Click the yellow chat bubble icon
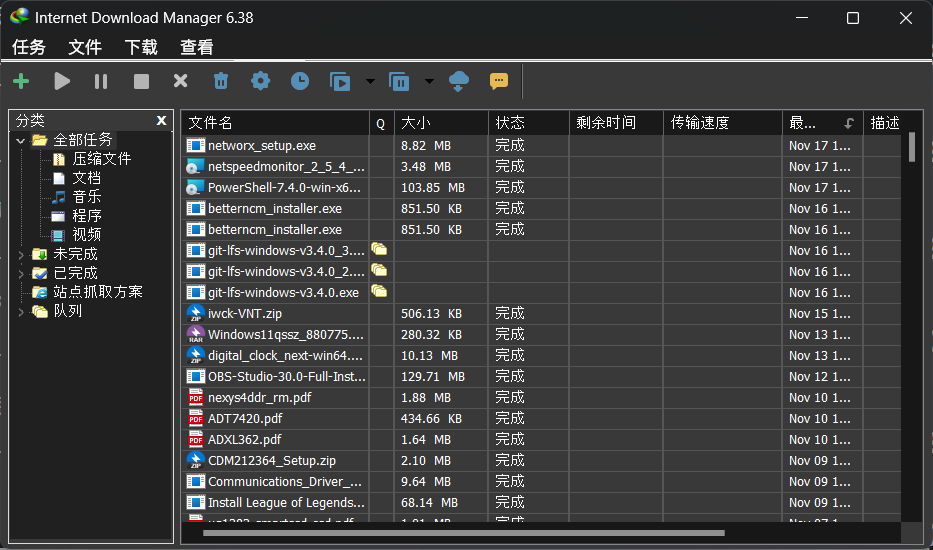 (499, 81)
